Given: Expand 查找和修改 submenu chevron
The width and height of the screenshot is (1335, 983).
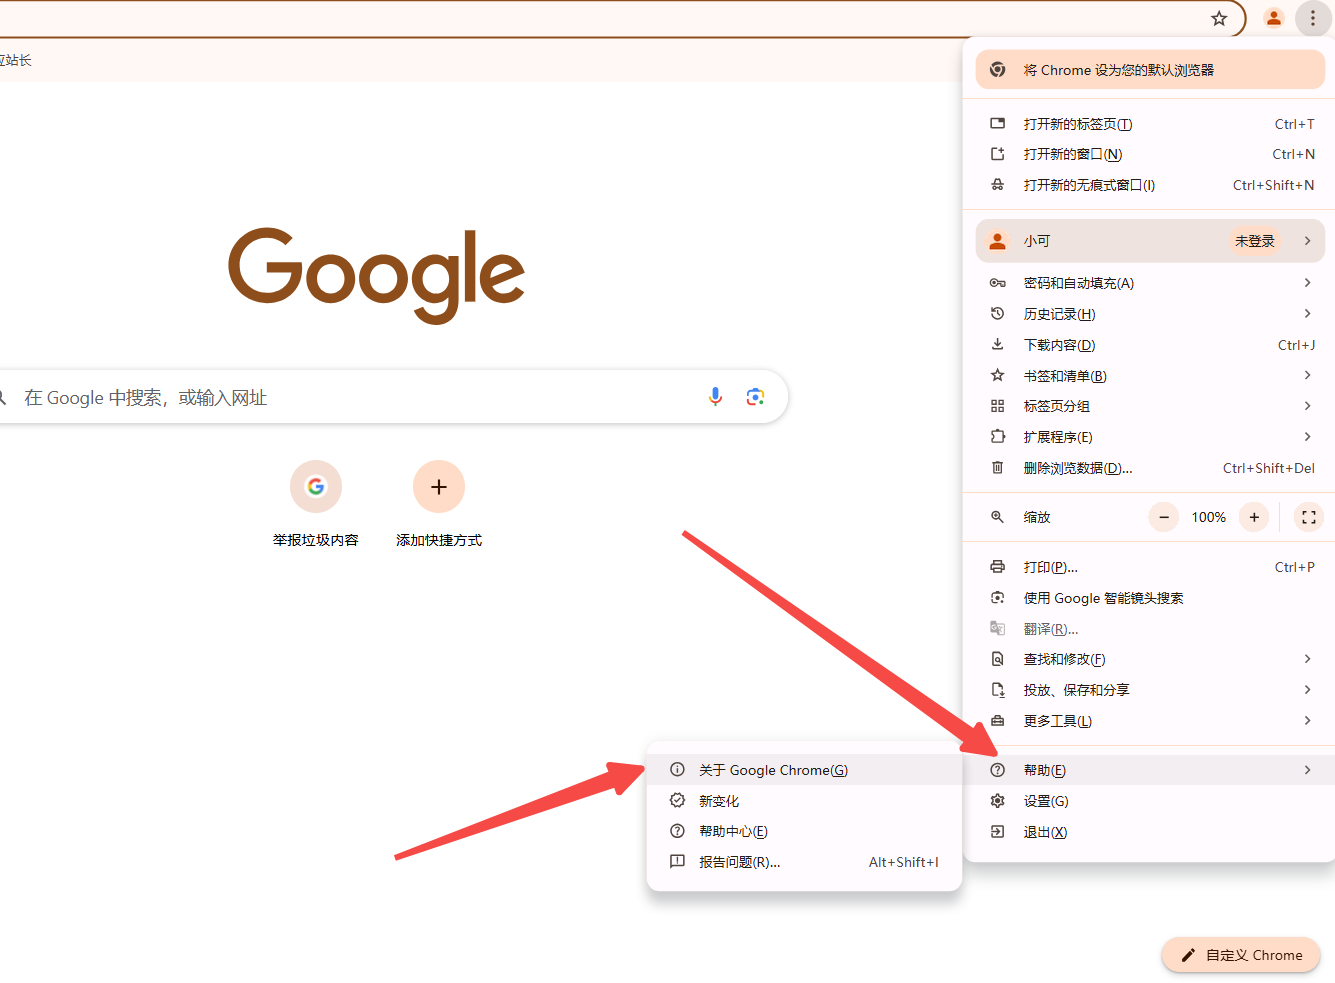Looking at the screenshot, I should pyautogui.click(x=1307, y=659).
